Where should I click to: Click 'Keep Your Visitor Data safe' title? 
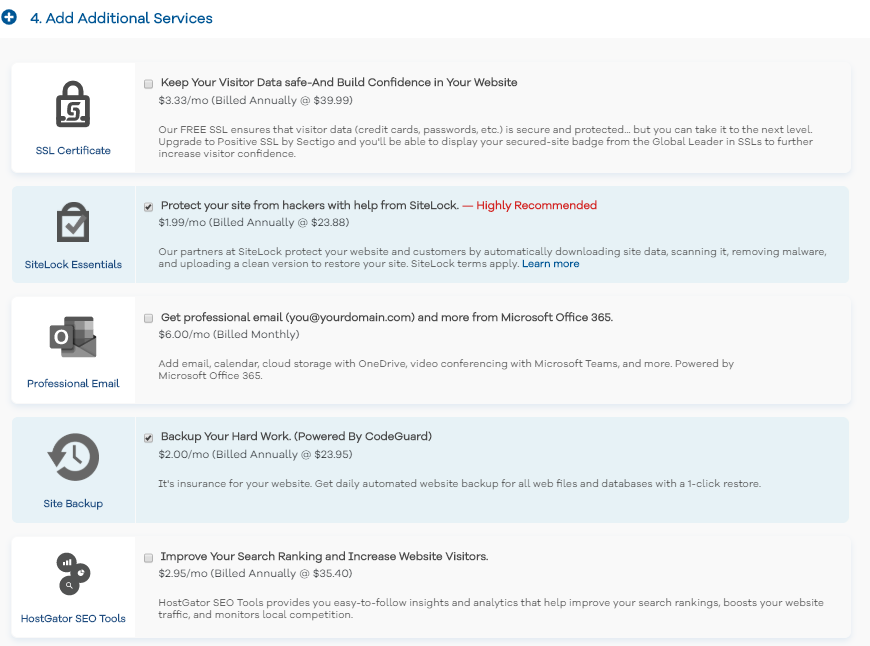(339, 82)
